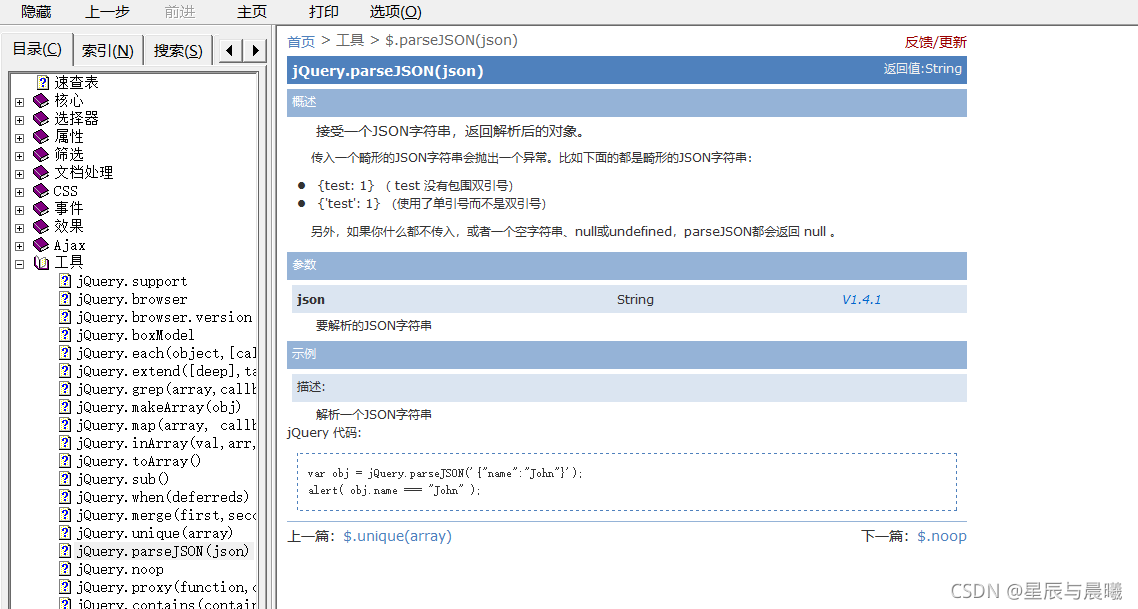The width and height of the screenshot is (1138, 609).
Task: Click the CSS book icon
Action: (x=41, y=191)
